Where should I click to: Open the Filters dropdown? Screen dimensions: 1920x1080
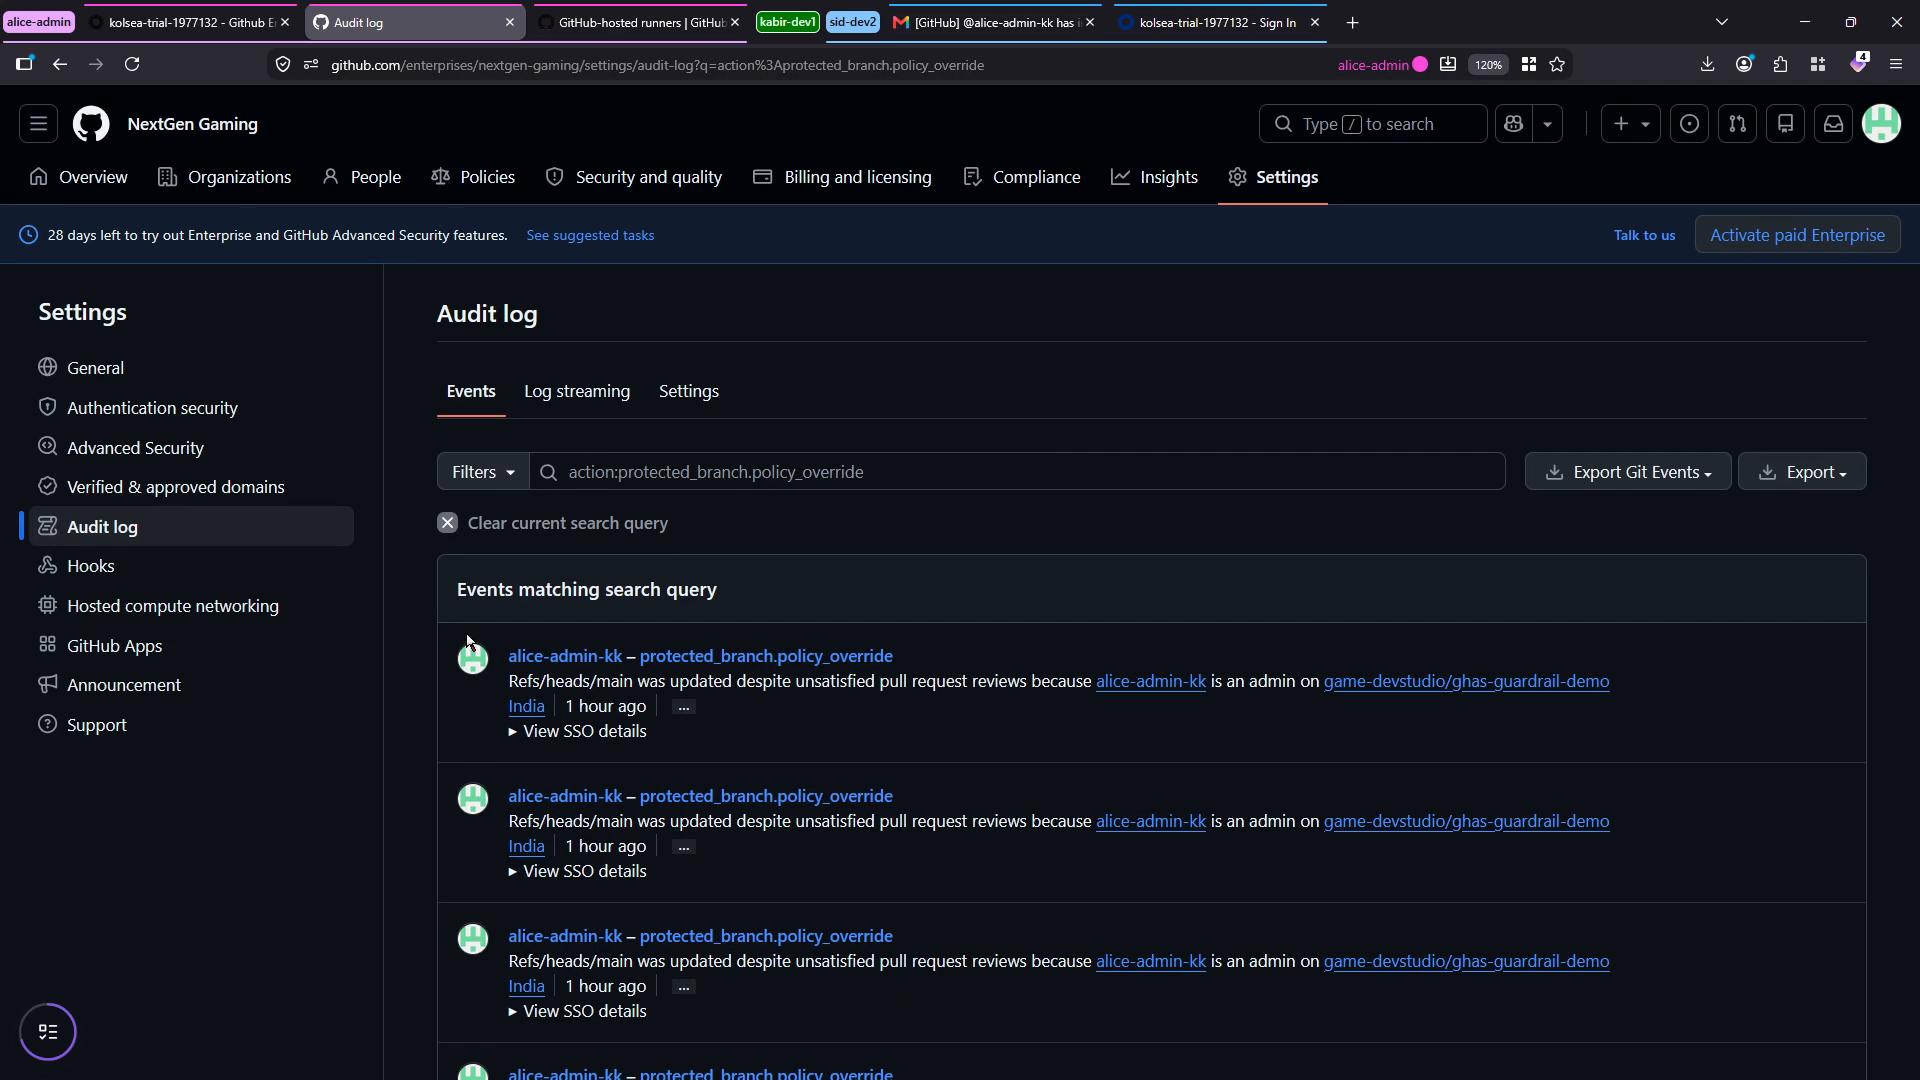[x=483, y=472]
